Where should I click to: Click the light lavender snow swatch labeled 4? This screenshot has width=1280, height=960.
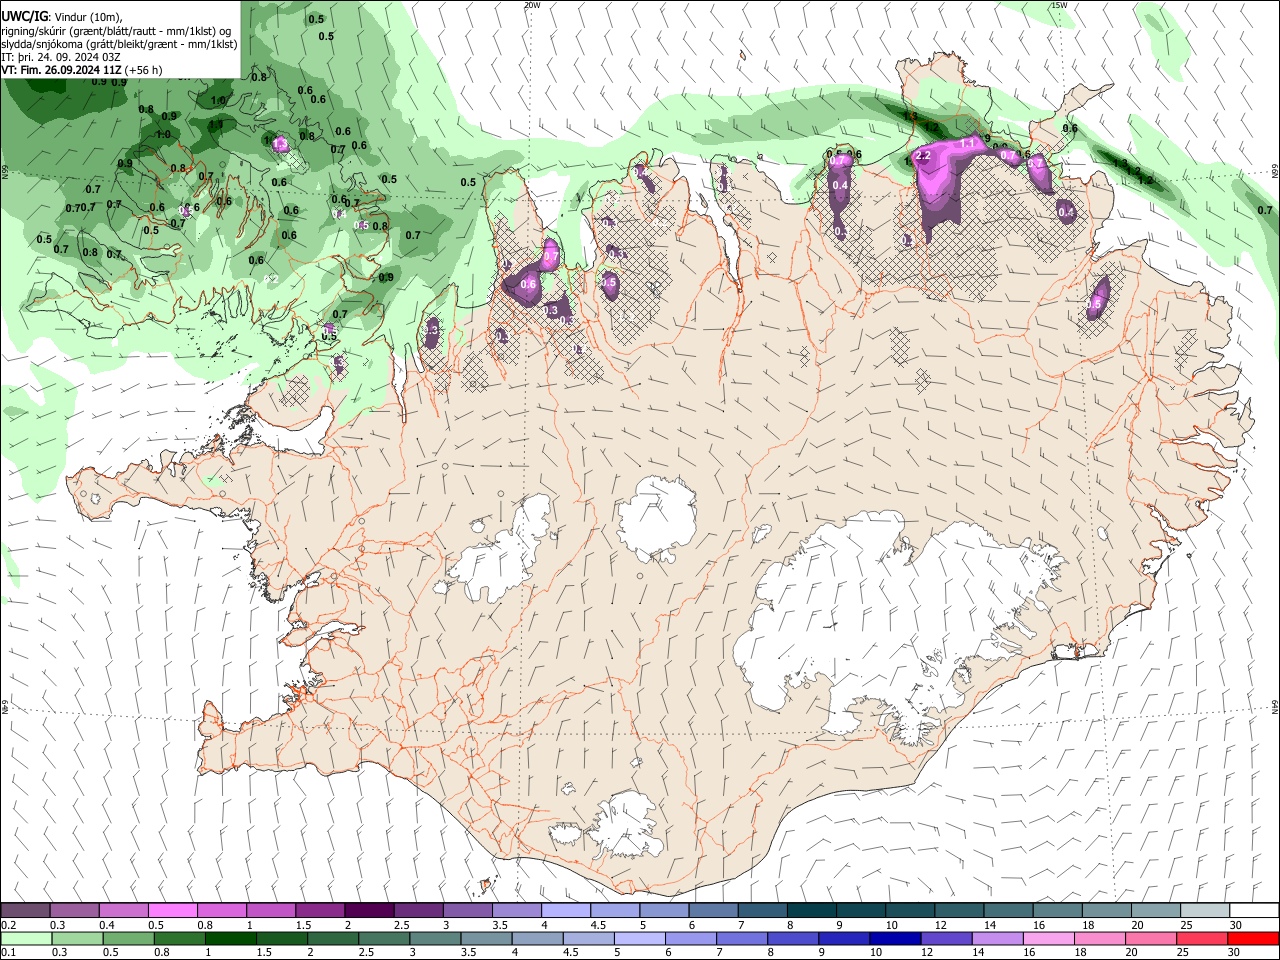point(564,911)
